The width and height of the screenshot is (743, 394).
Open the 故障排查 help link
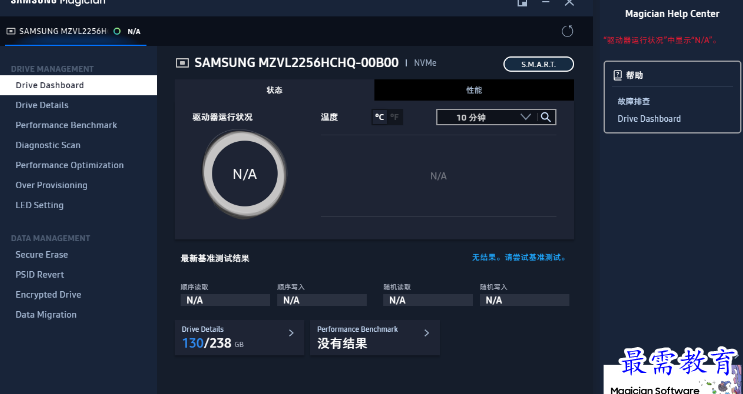click(x=634, y=101)
